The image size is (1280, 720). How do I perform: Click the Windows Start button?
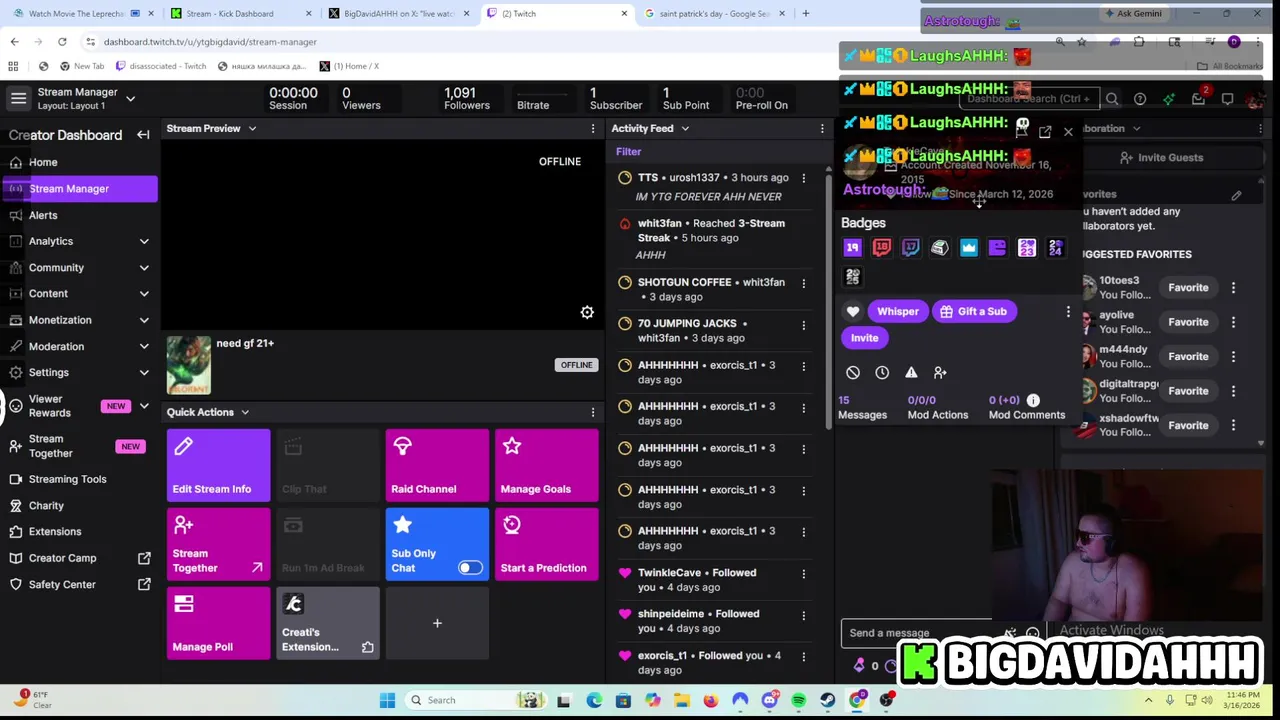coord(387,700)
